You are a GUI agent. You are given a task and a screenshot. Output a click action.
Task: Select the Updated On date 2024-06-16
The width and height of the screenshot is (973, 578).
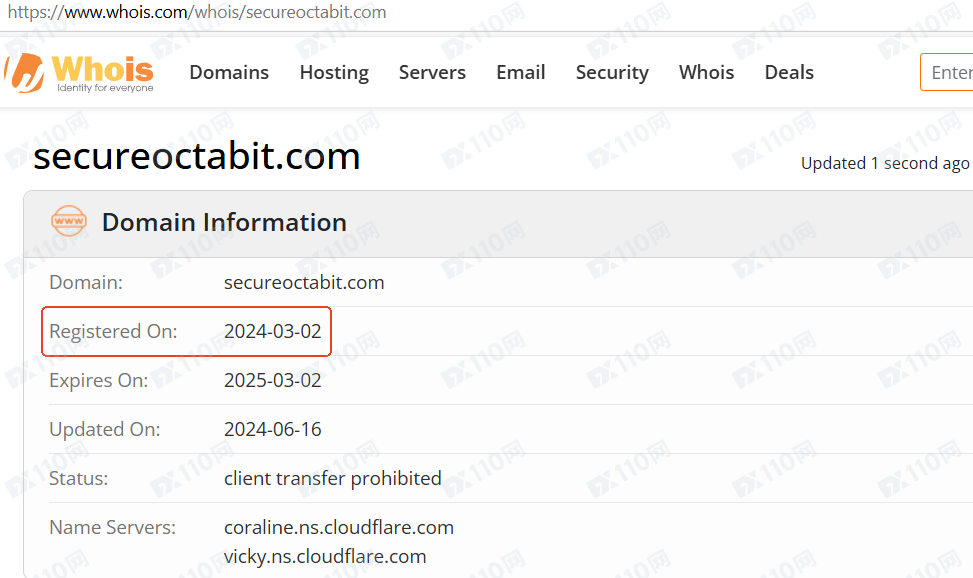point(272,430)
